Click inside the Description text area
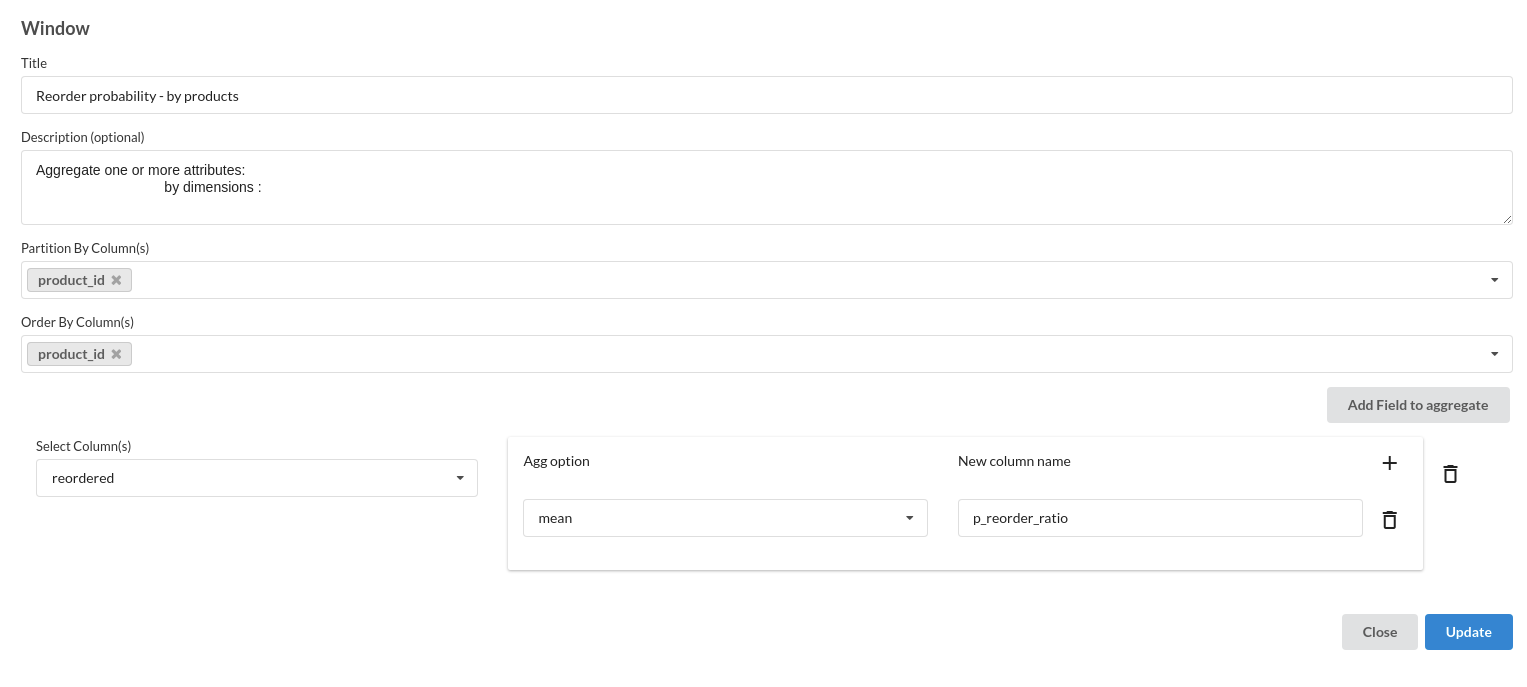Image resolution: width=1527 pixels, height=687 pixels. tap(766, 187)
